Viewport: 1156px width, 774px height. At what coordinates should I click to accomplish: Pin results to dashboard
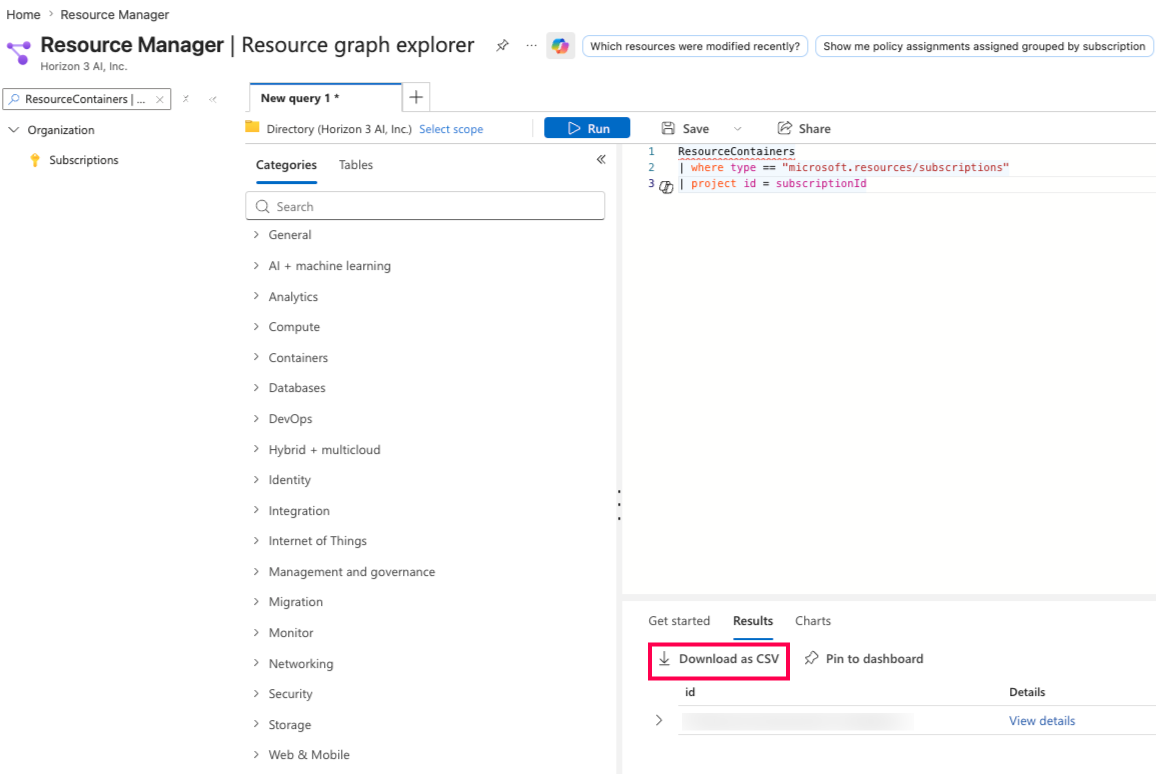tap(863, 659)
